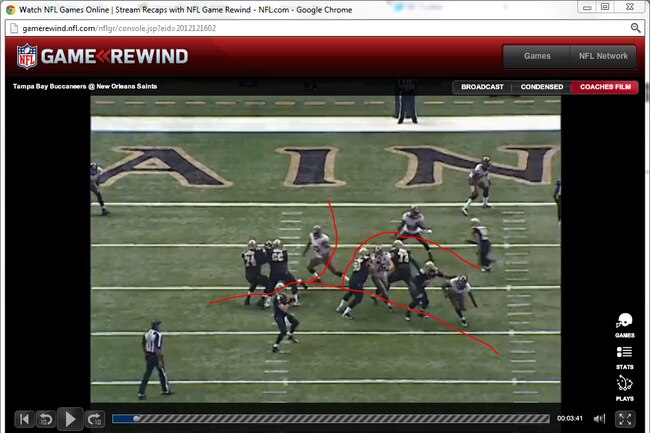The width and height of the screenshot is (650, 433).
Task: Select the Coaches Film tab
Action: click(605, 87)
